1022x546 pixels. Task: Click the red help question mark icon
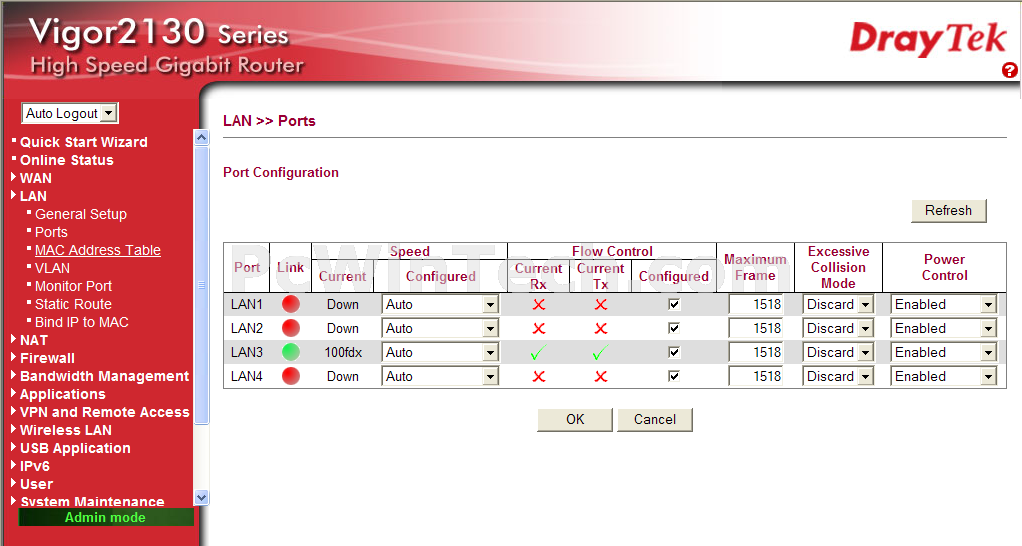[x=1010, y=70]
